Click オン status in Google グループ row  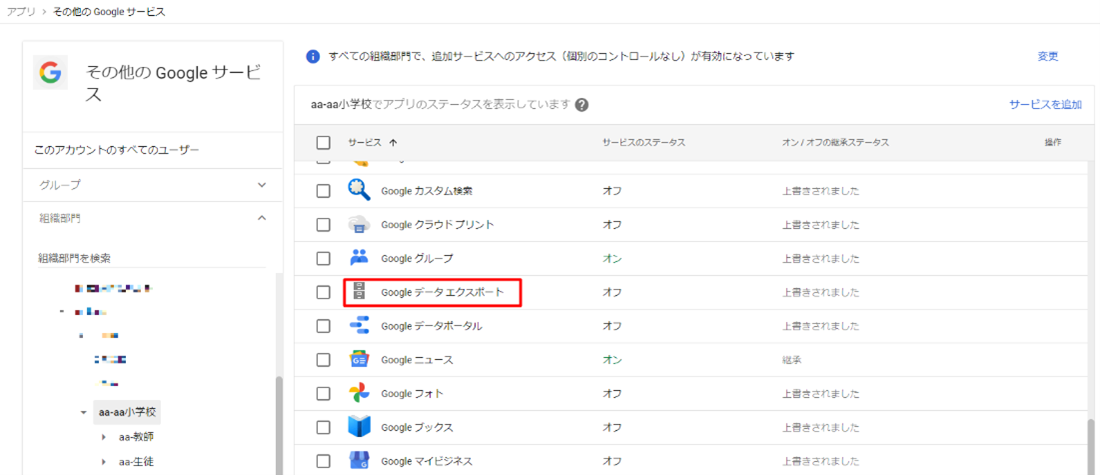click(612, 258)
